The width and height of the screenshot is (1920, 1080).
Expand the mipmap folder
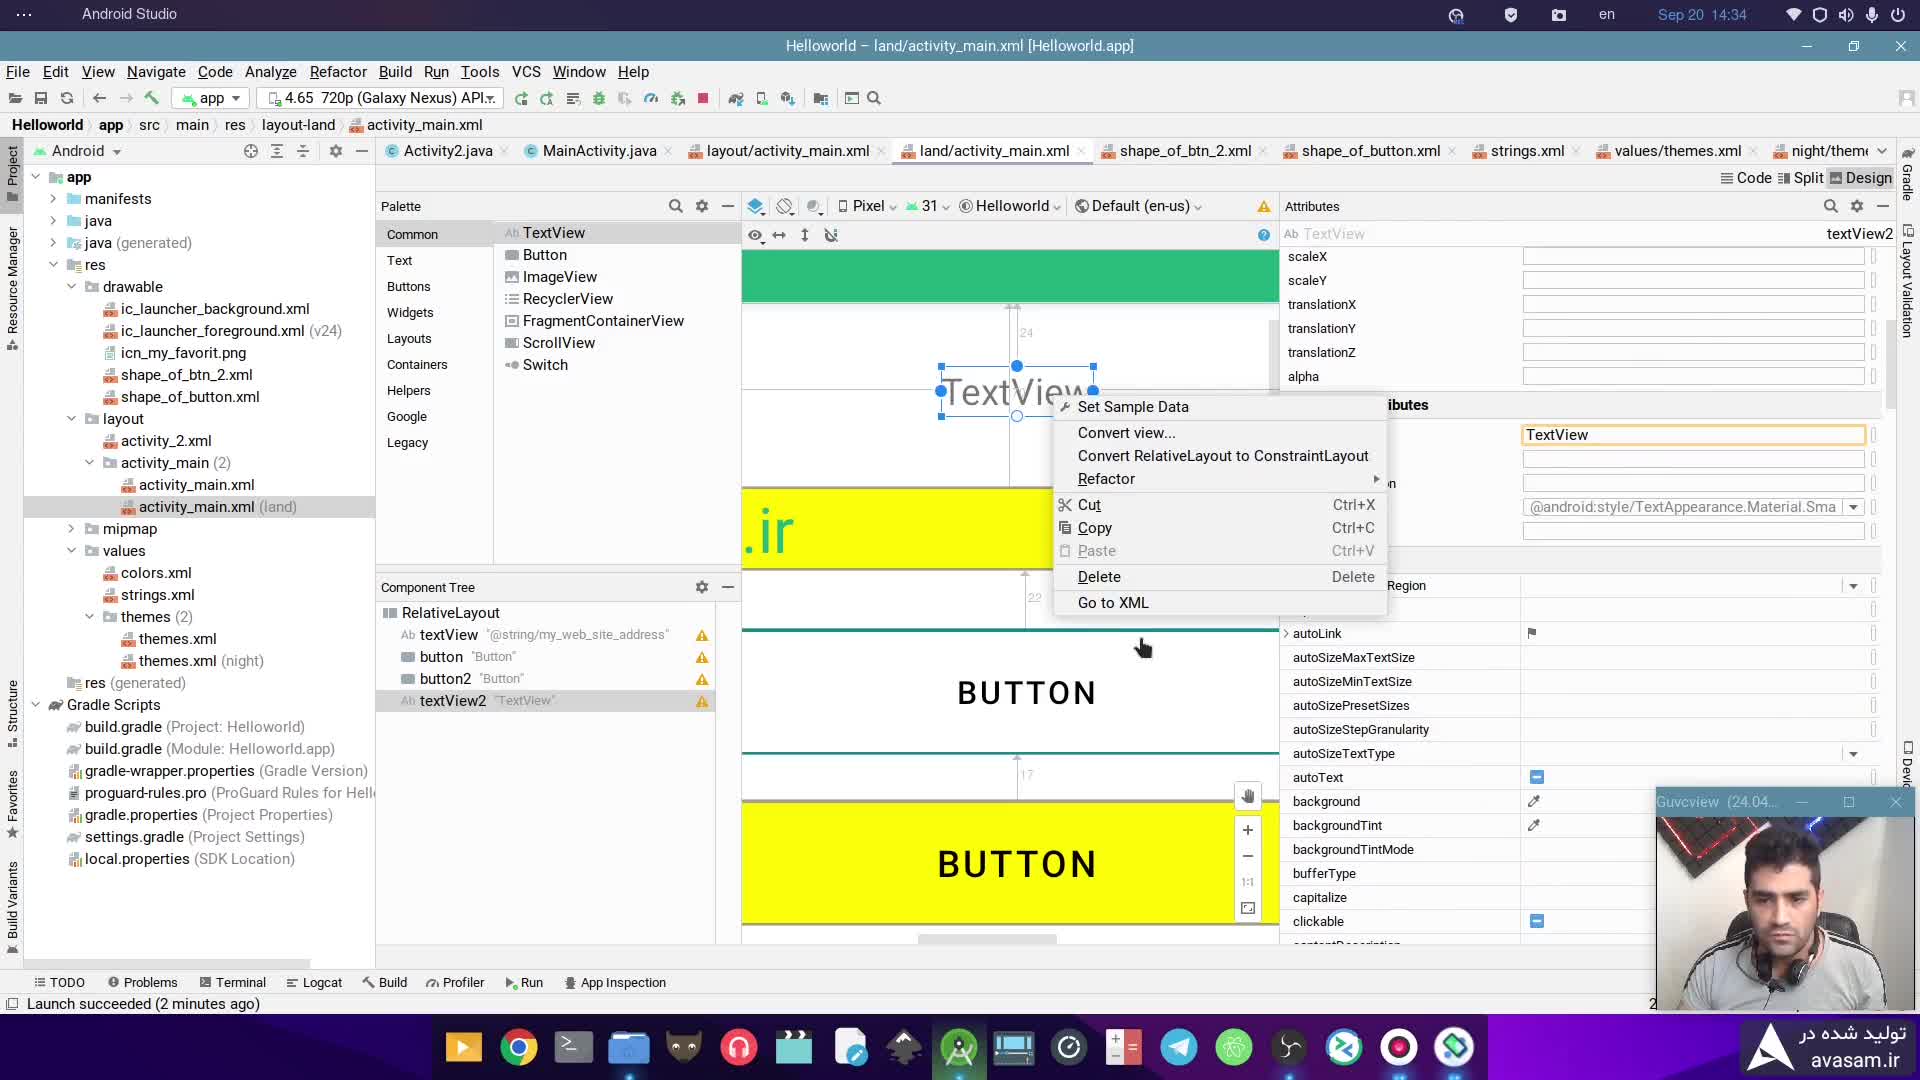pos(71,529)
